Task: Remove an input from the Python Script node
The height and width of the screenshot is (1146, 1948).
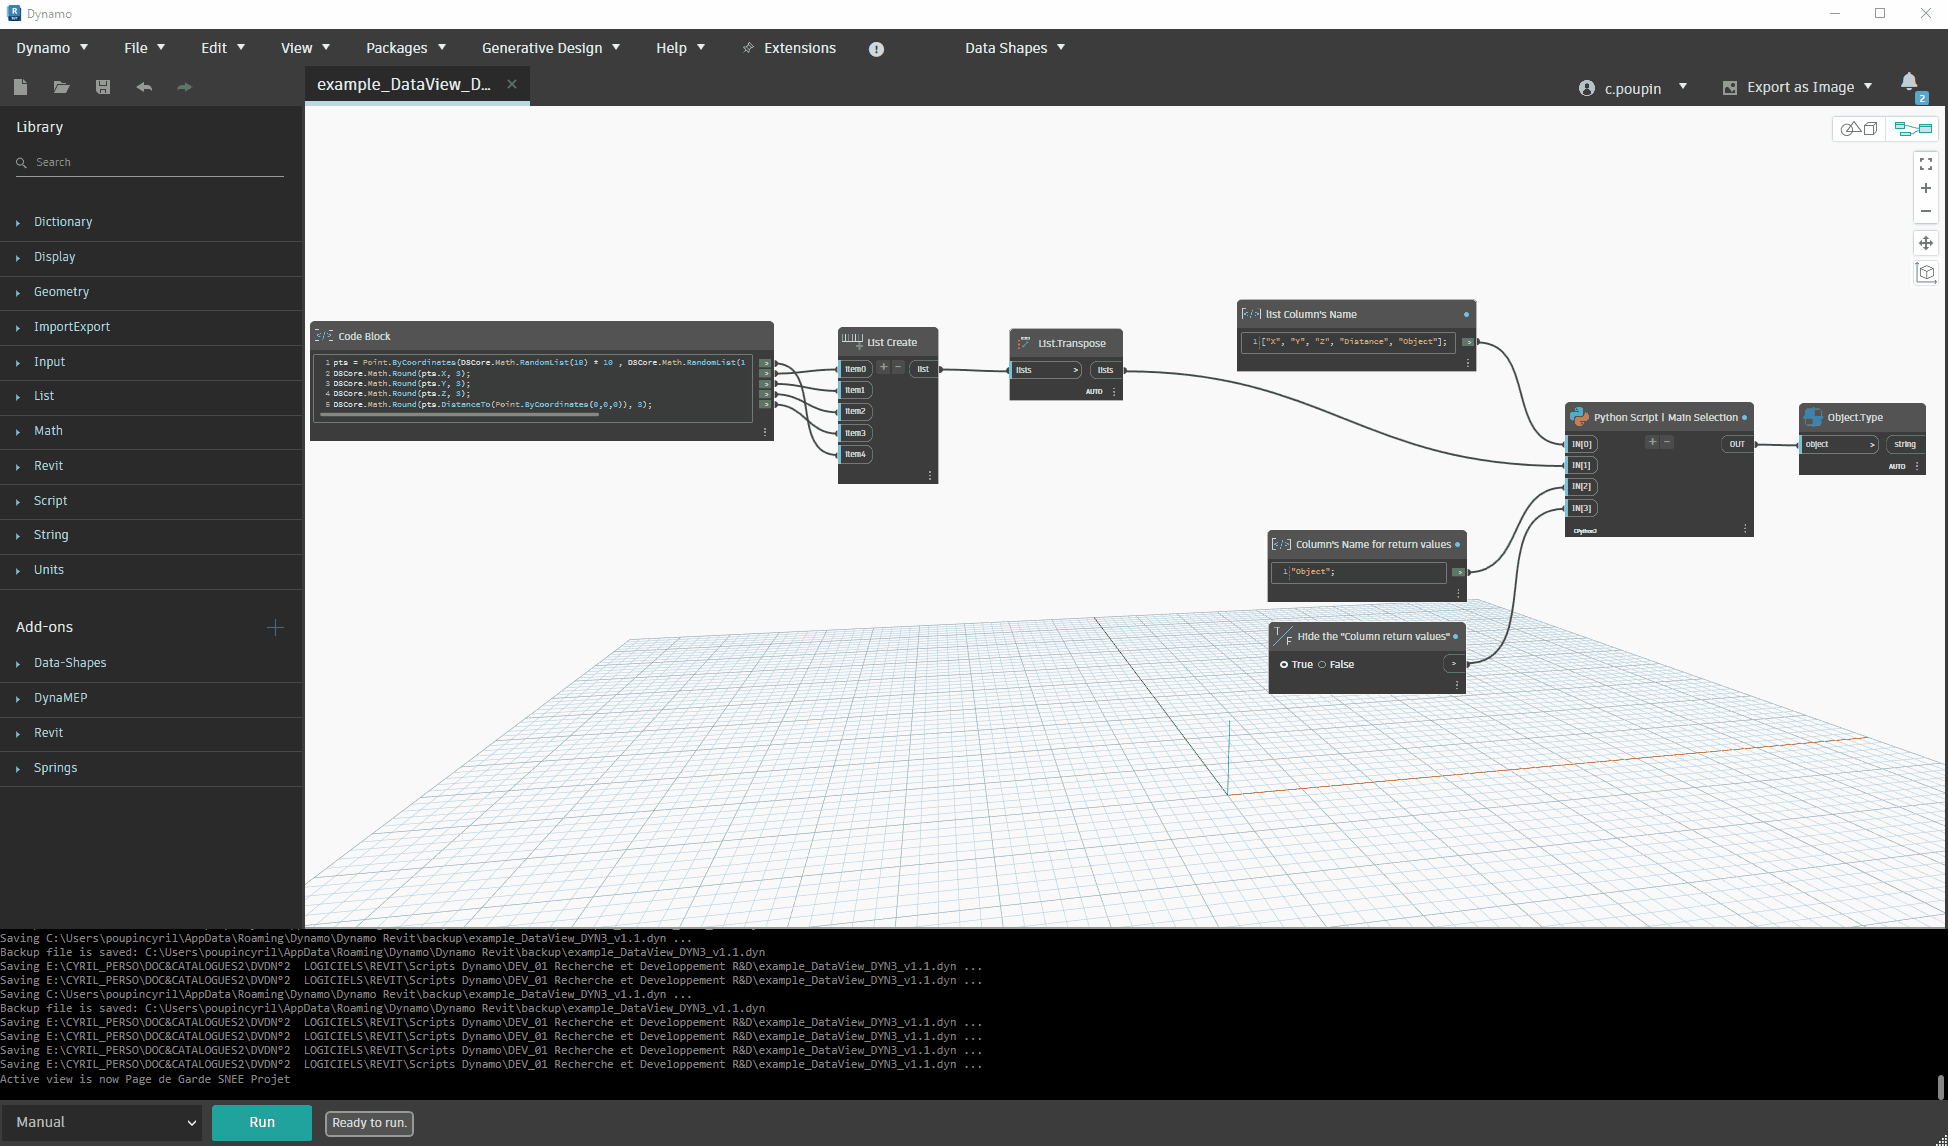Action: tap(1667, 442)
